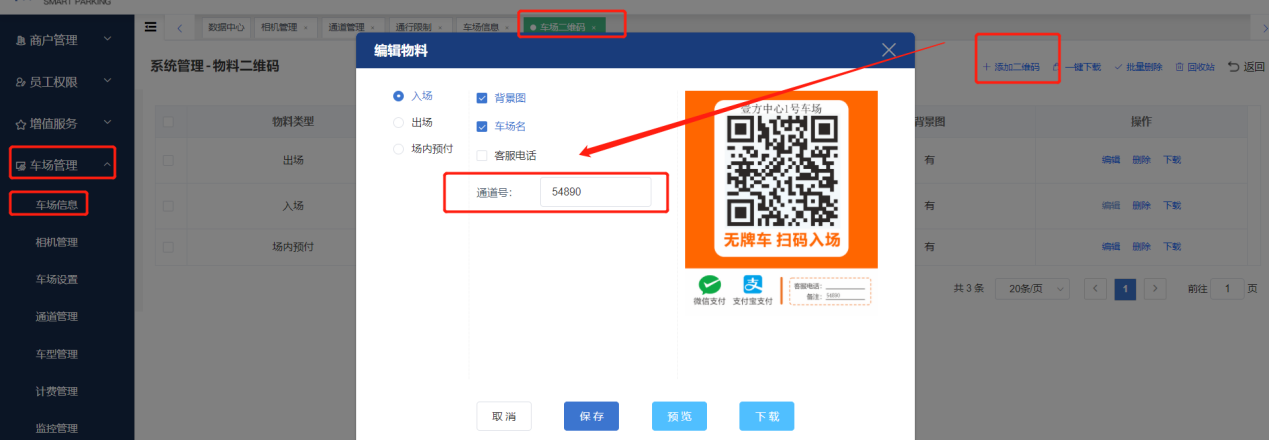Collapse the sidebar with the hamburger icon

(151, 27)
